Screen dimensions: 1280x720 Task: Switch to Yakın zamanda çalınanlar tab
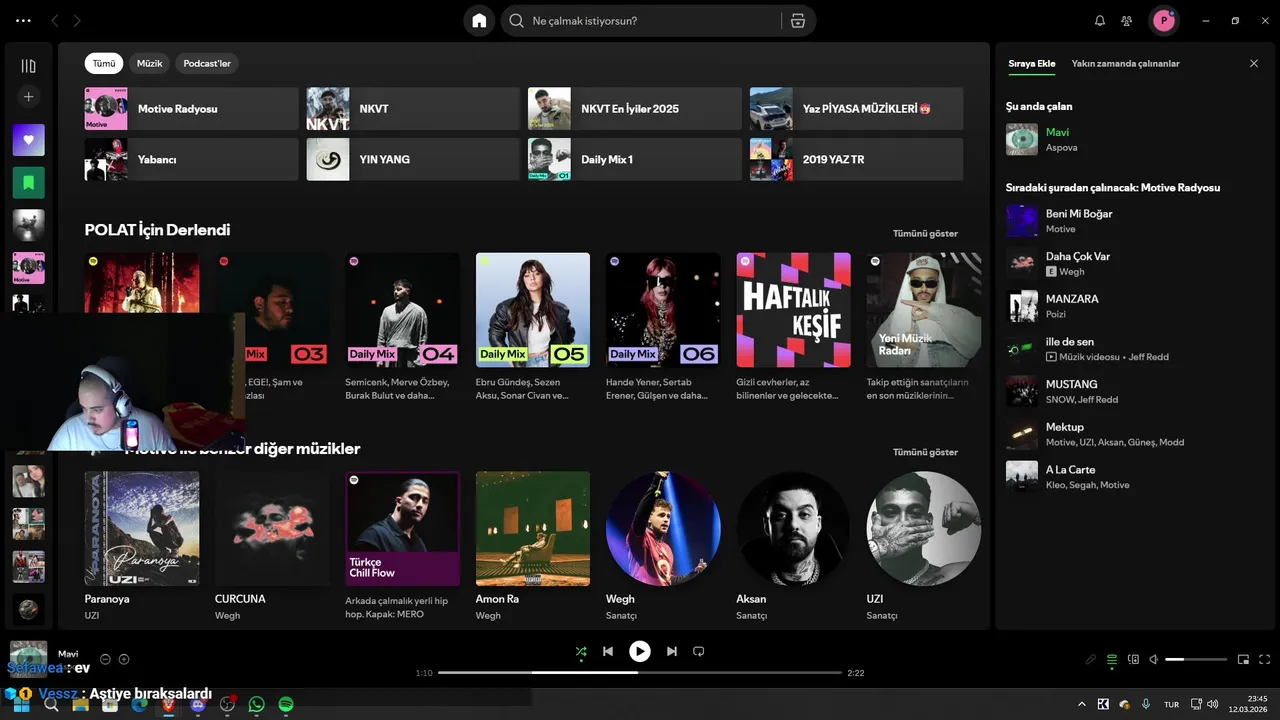1126,63
